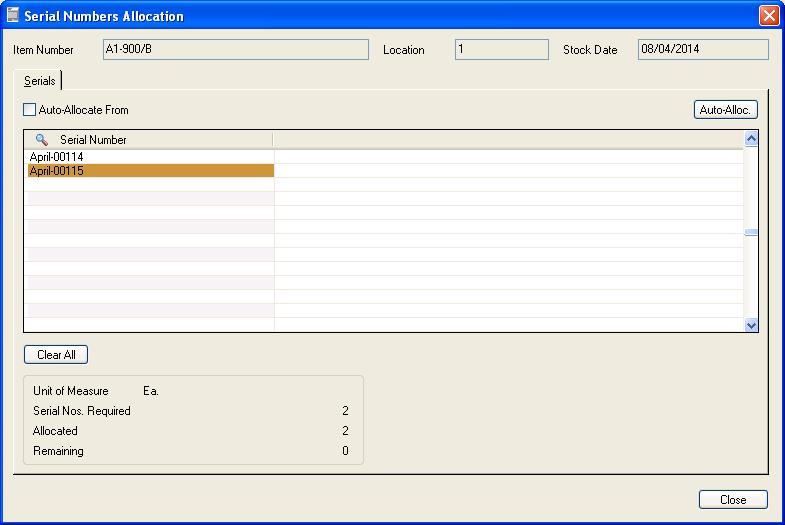This screenshot has height=525, width=785.
Task: Clear all allocated serials with Clear All
Action: pyautogui.click(x=56, y=354)
